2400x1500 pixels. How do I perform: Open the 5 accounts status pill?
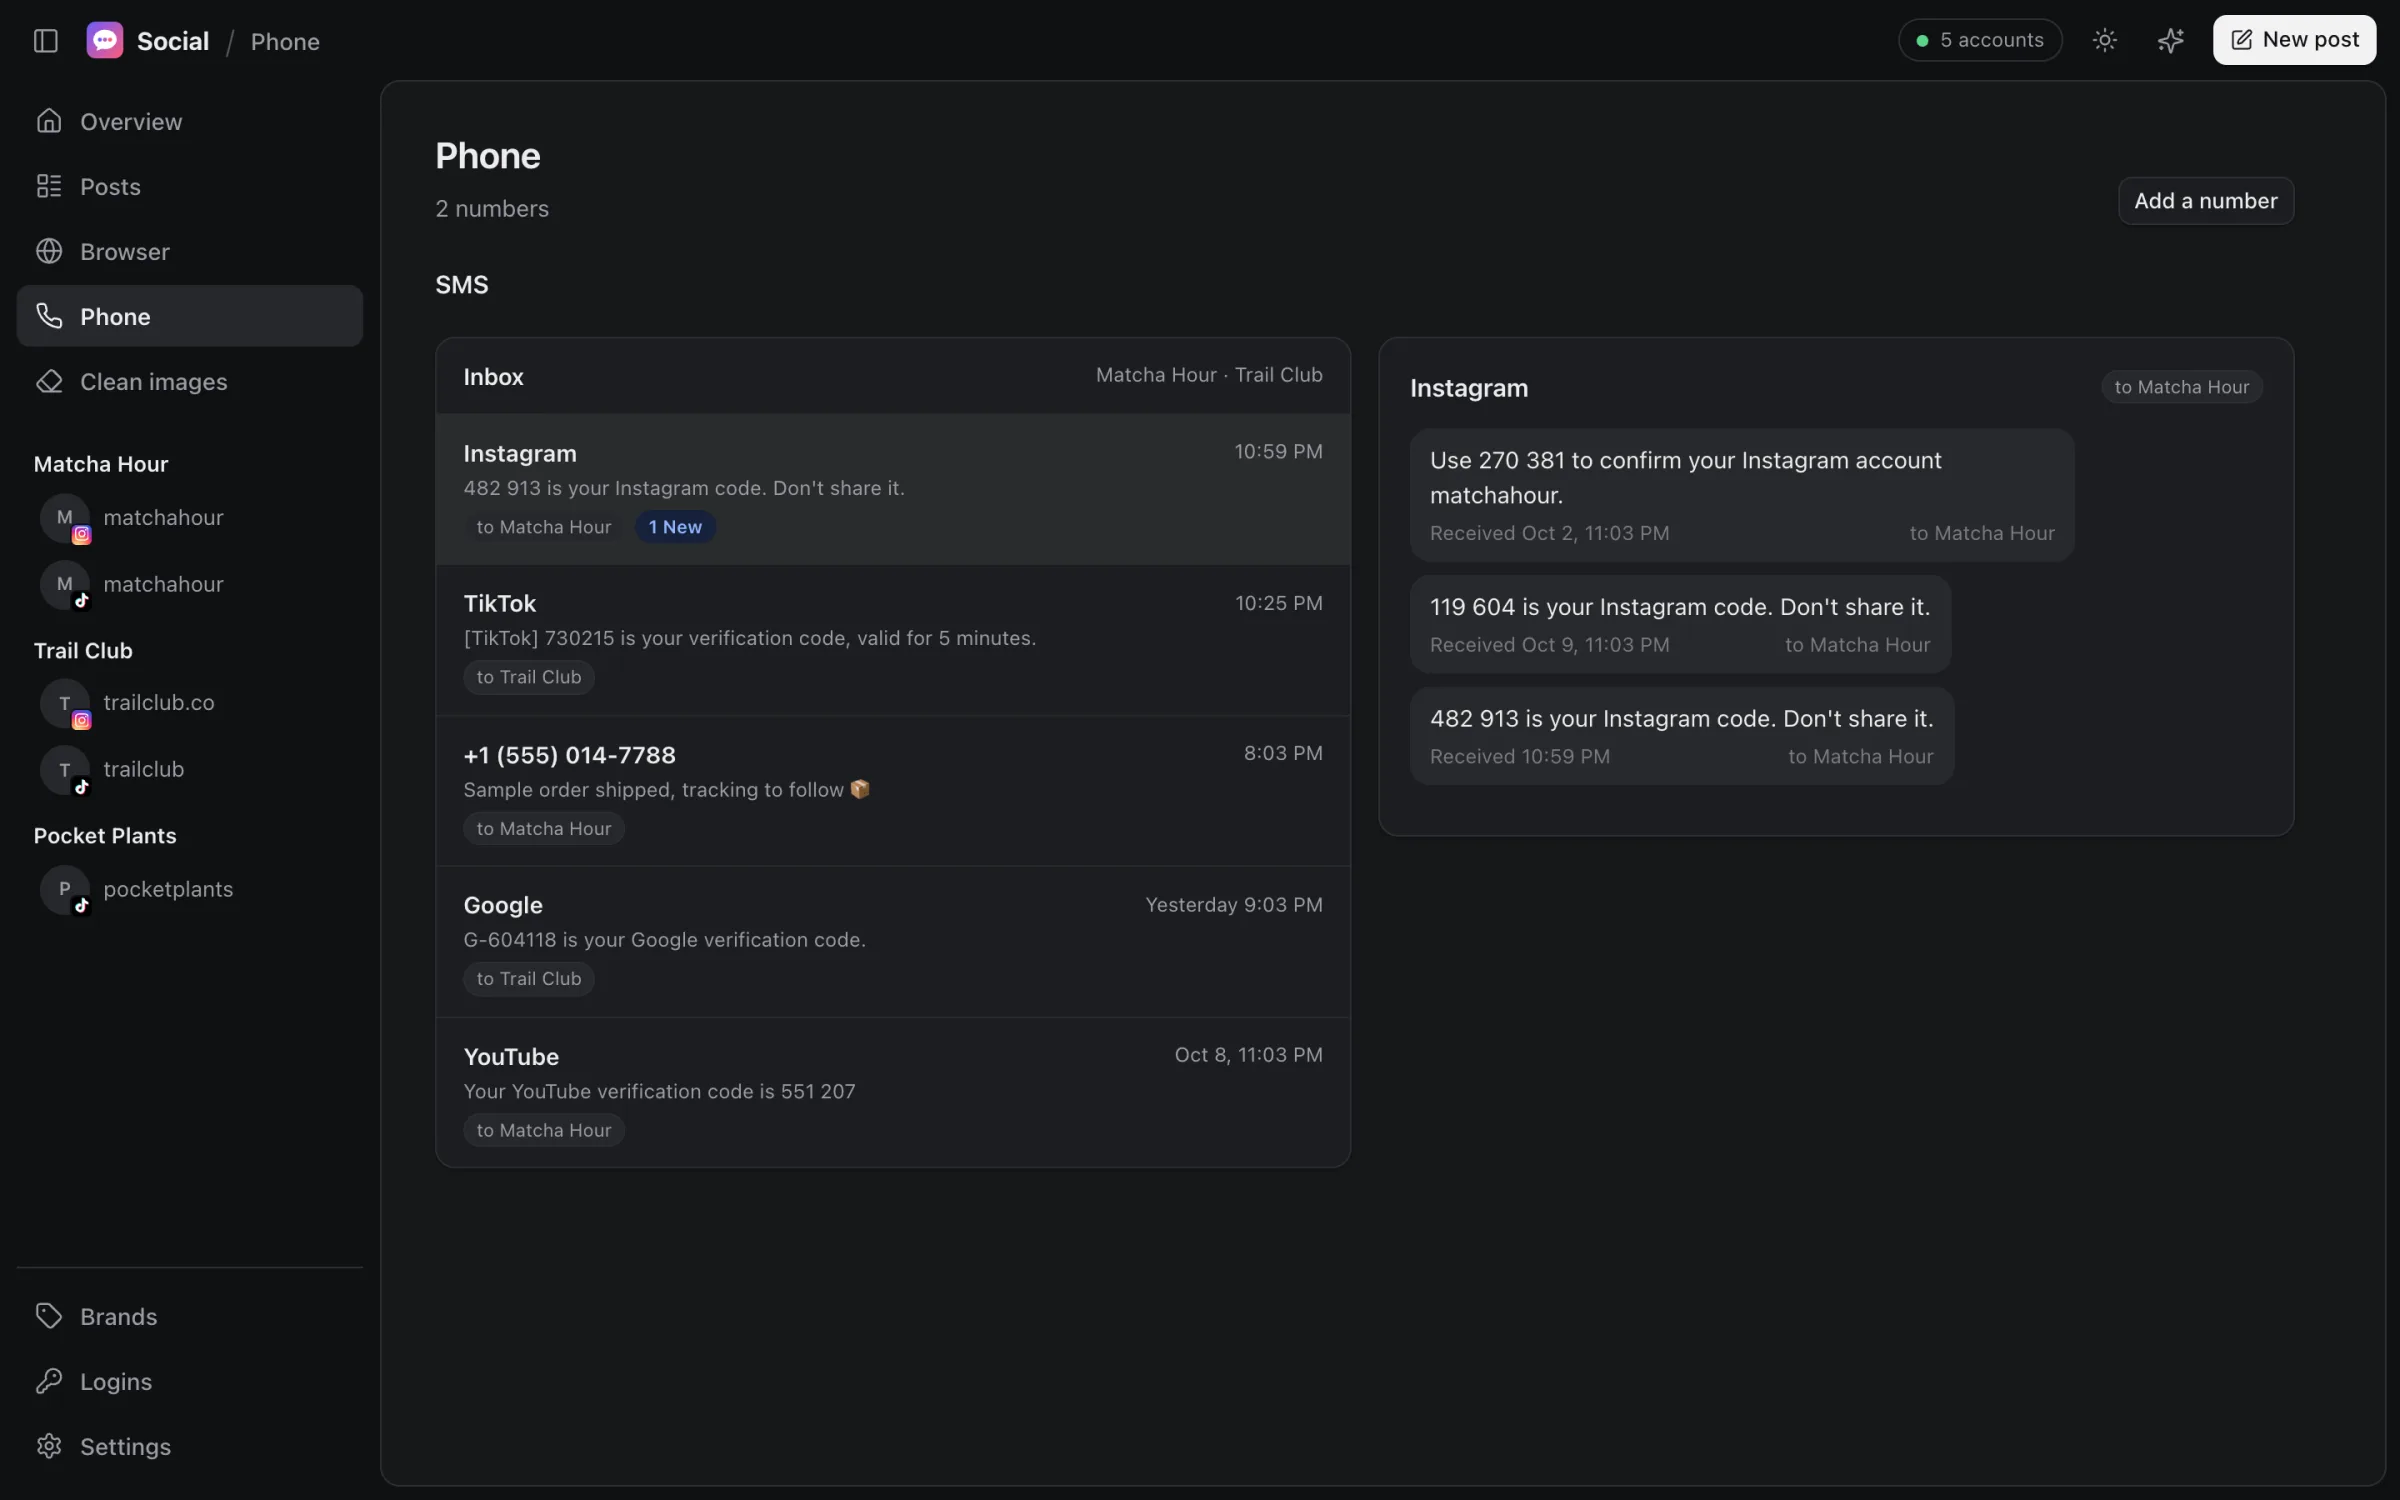click(1980, 40)
